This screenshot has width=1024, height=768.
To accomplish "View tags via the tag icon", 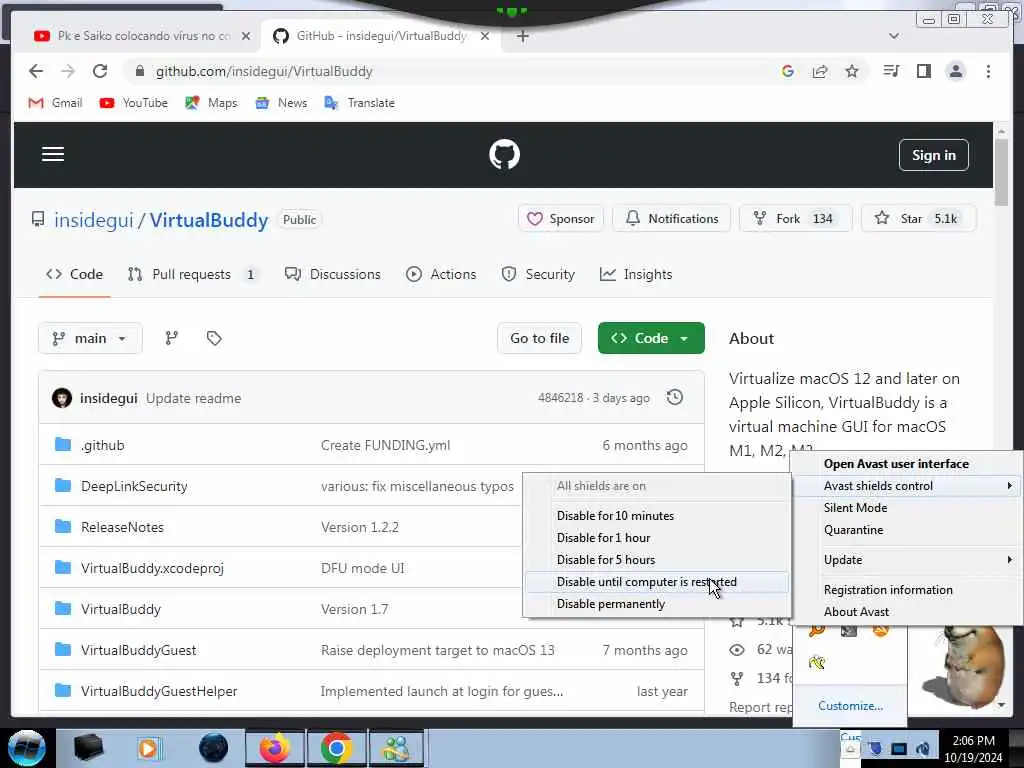I will click(214, 338).
